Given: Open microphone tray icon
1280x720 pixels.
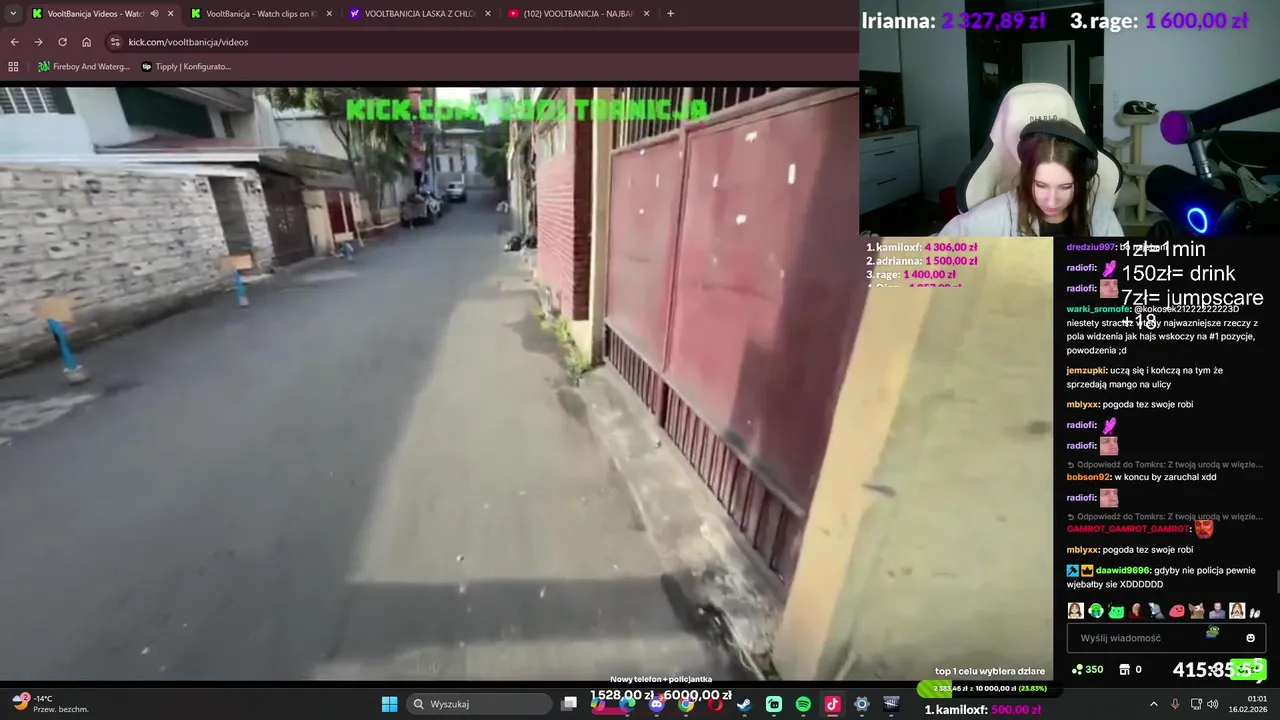Looking at the screenshot, I should pyautogui.click(x=1175, y=704).
